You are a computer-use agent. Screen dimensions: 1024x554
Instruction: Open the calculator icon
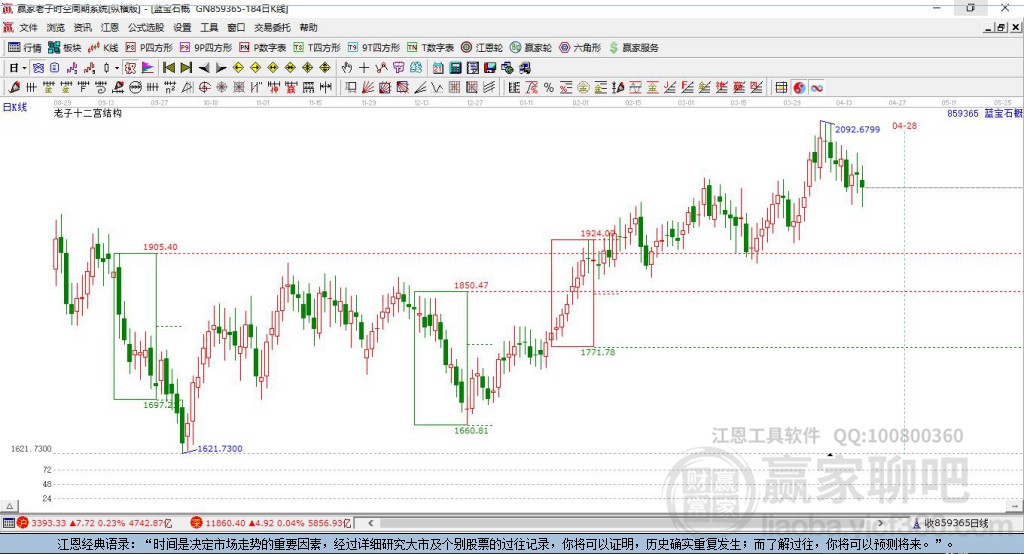[x=455, y=68]
